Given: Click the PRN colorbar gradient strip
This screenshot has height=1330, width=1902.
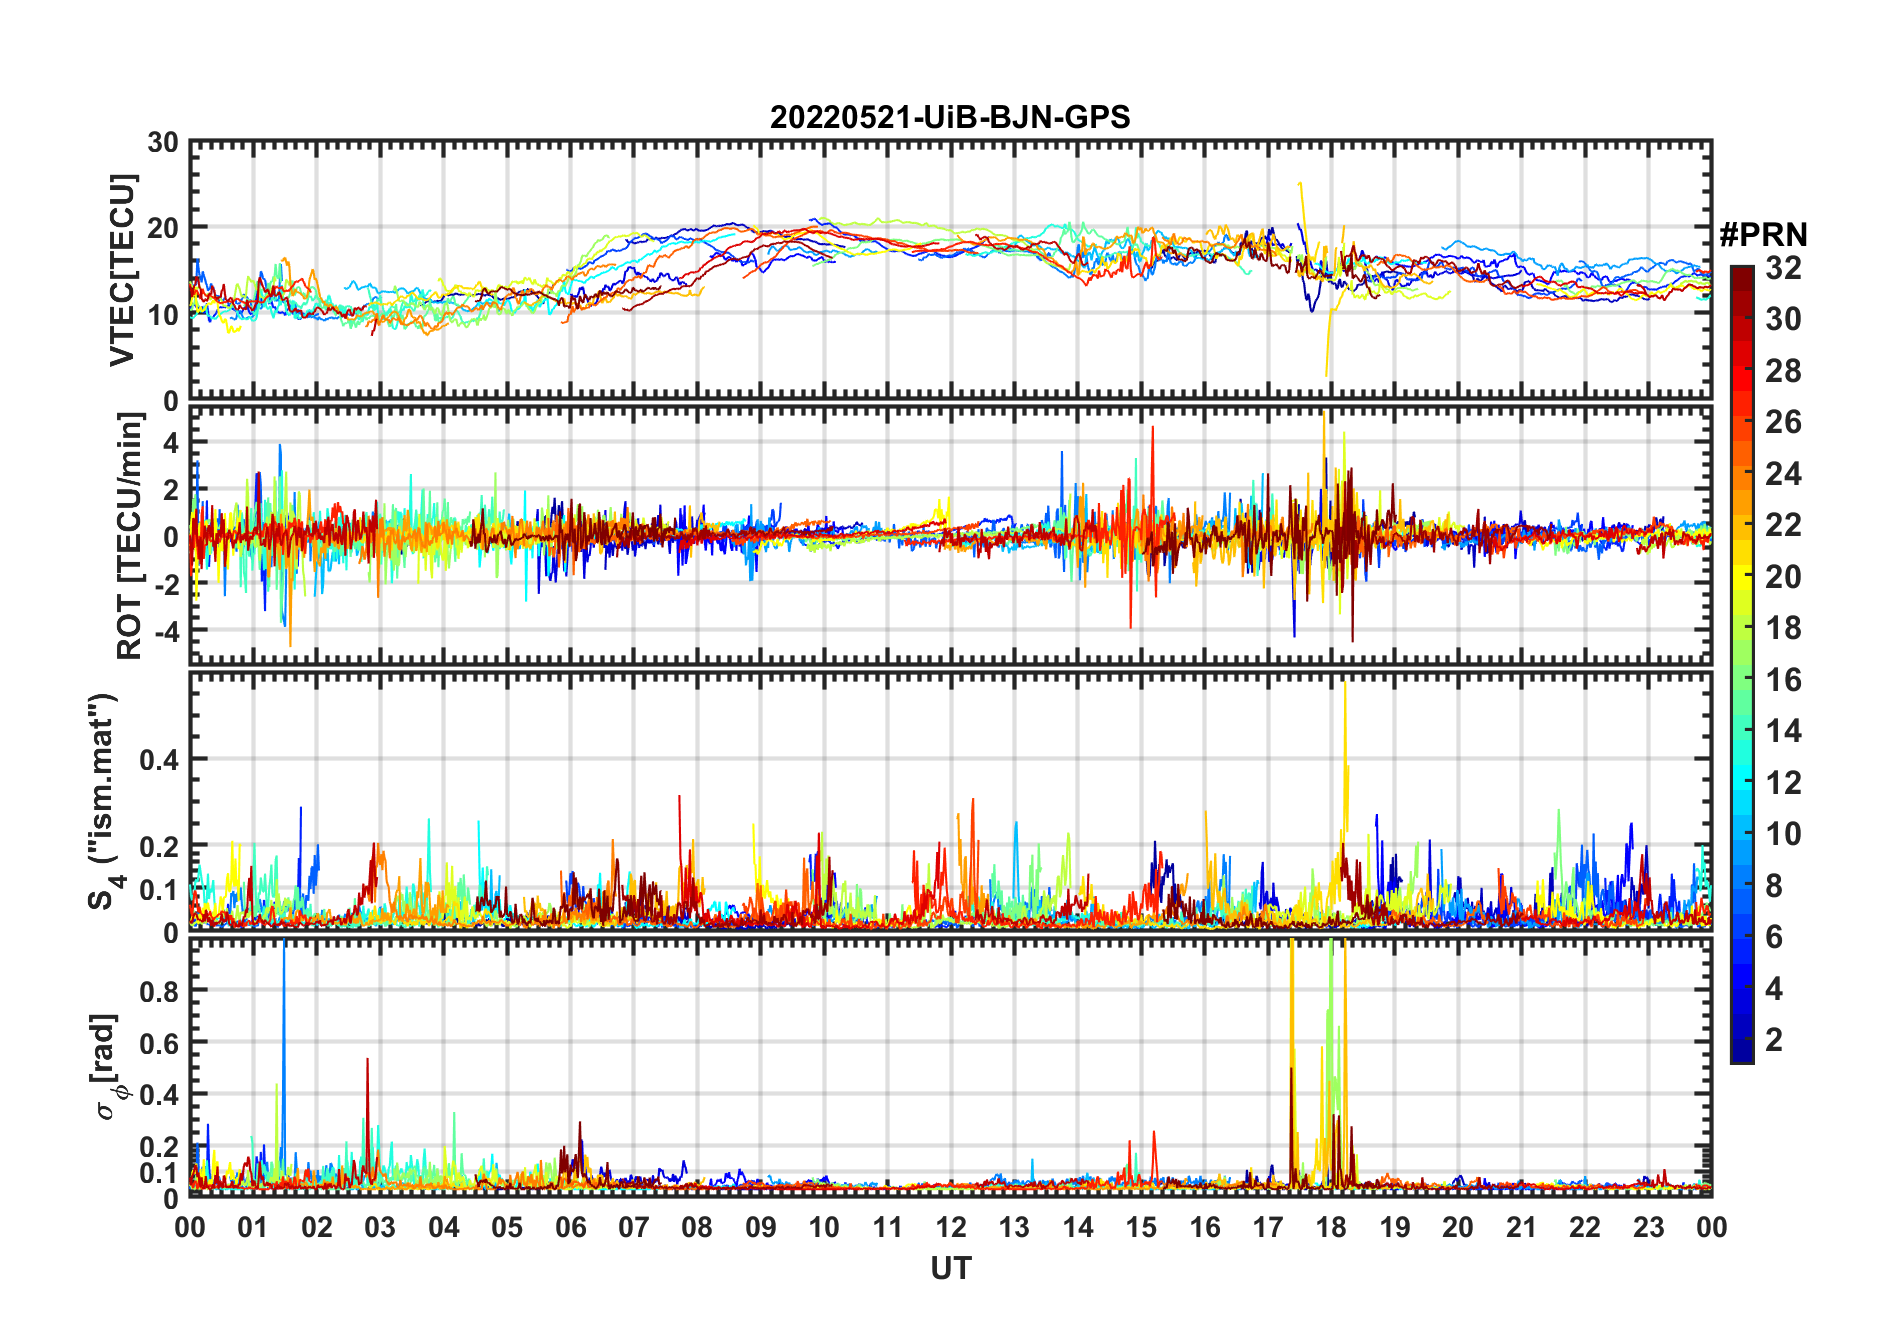Looking at the screenshot, I should (x=1742, y=664).
